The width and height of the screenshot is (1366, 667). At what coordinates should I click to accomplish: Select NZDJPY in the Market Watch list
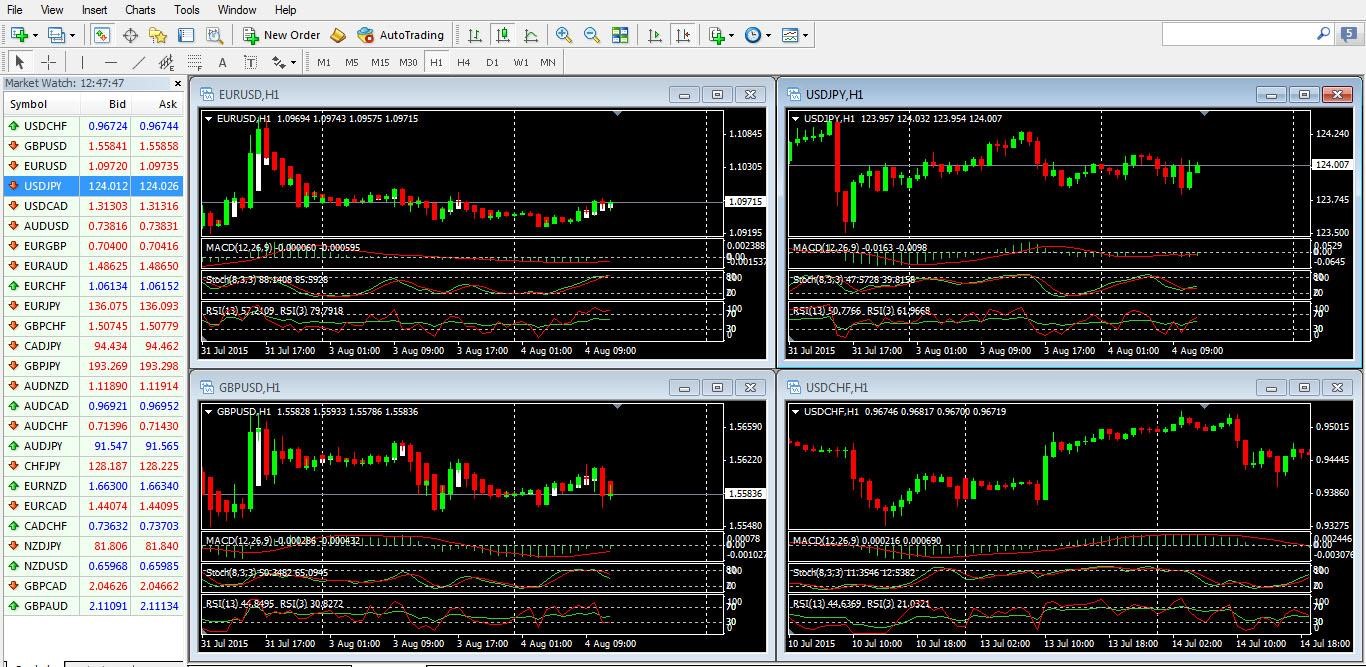point(40,546)
